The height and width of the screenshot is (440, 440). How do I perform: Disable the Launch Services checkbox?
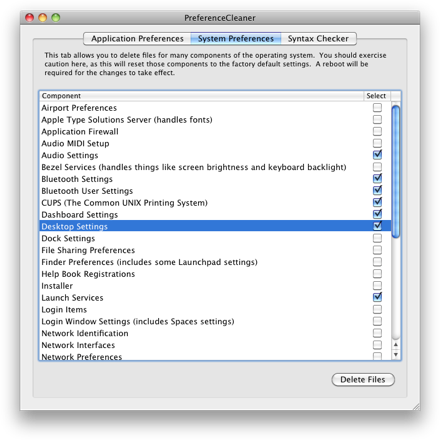point(377,297)
